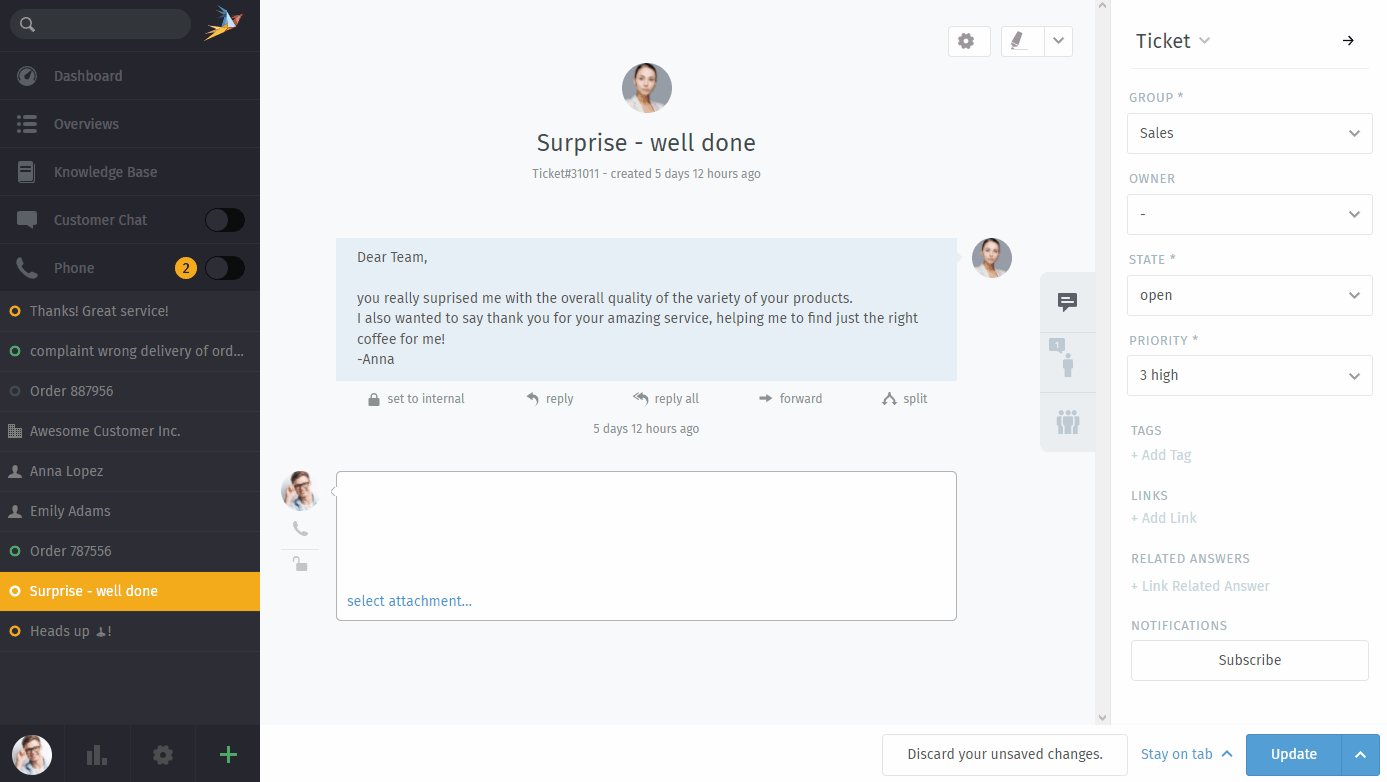Open the Priority dropdown showing 3 high
Screen dimensions: 1387x782
[x=1249, y=376]
